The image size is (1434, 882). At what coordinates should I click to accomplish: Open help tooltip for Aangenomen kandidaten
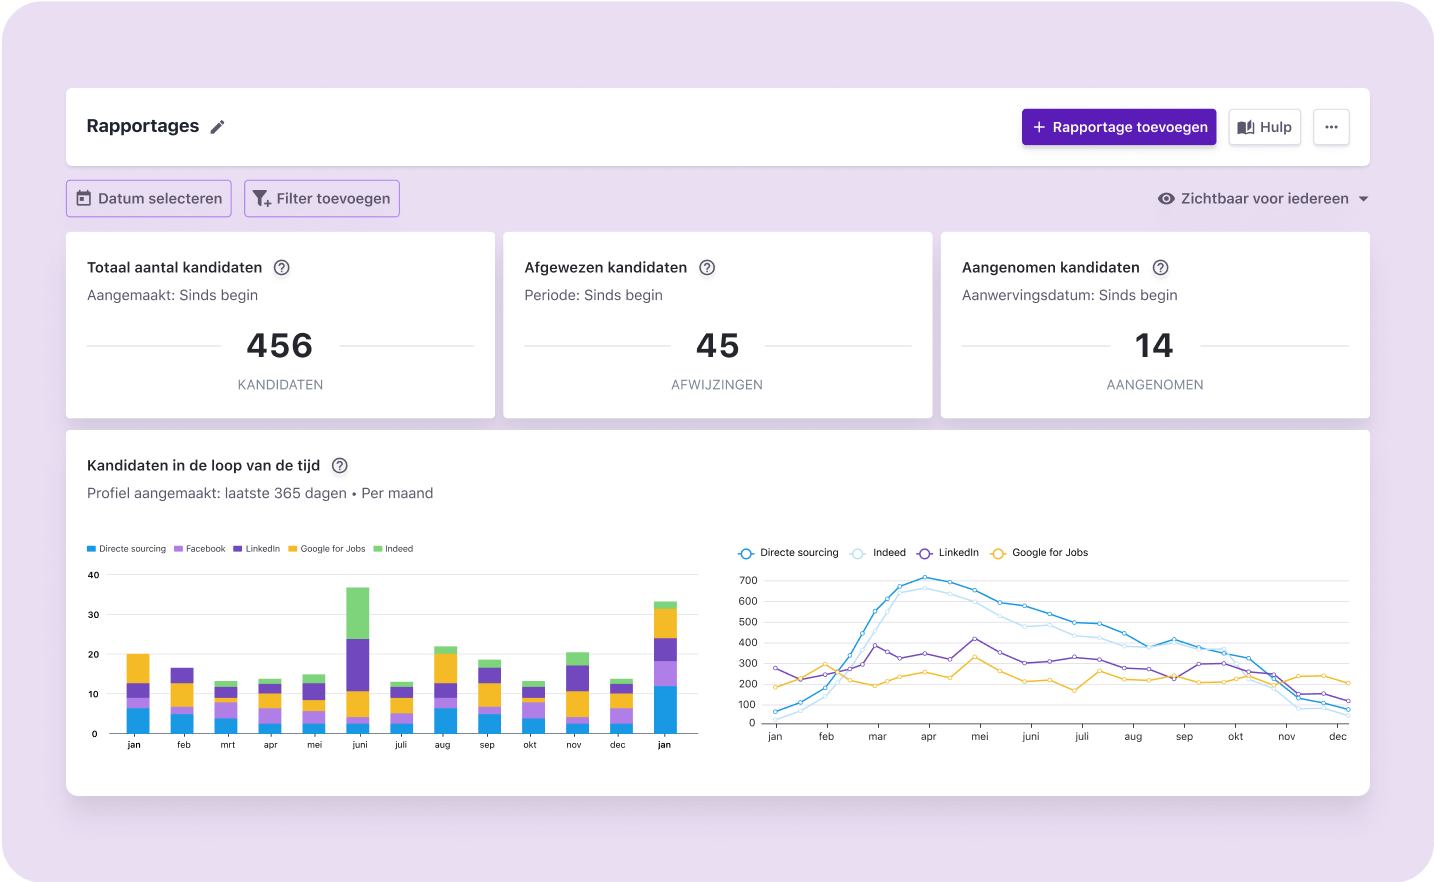[1160, 267]
